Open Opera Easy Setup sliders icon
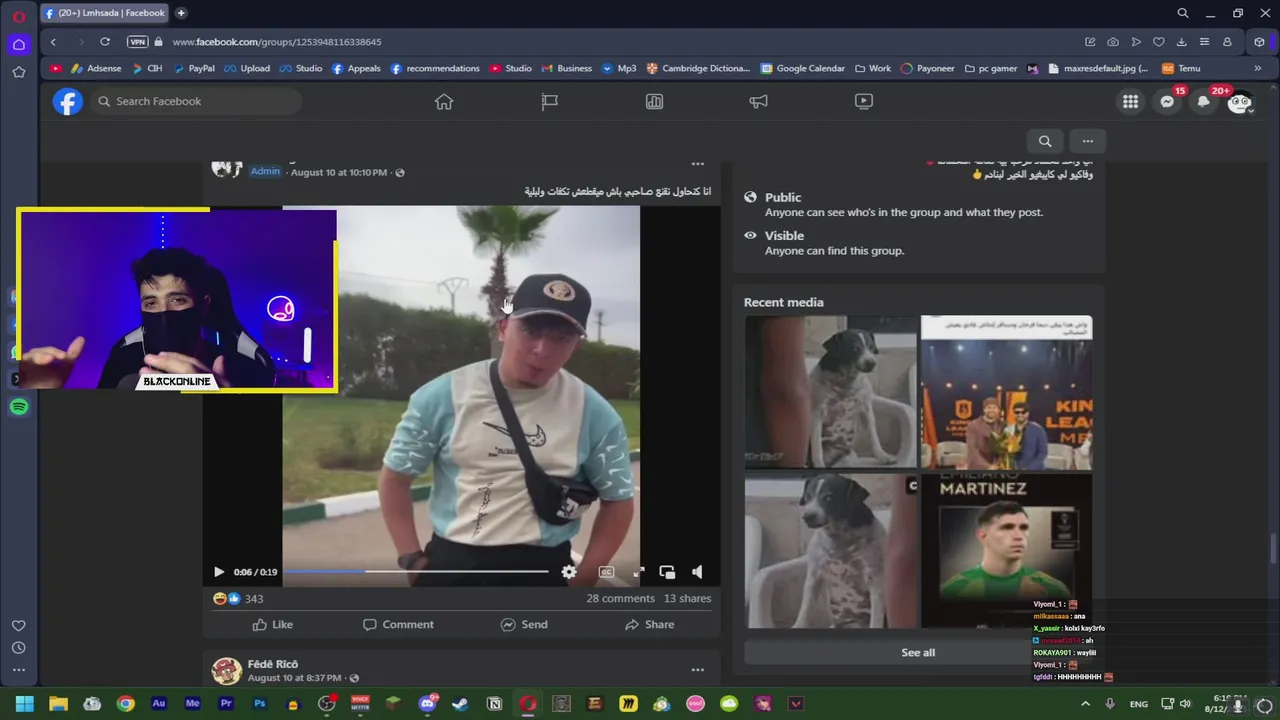The height and width of the screenshot is (720, 1280). pyautogui.click(x=1204, y=42)
